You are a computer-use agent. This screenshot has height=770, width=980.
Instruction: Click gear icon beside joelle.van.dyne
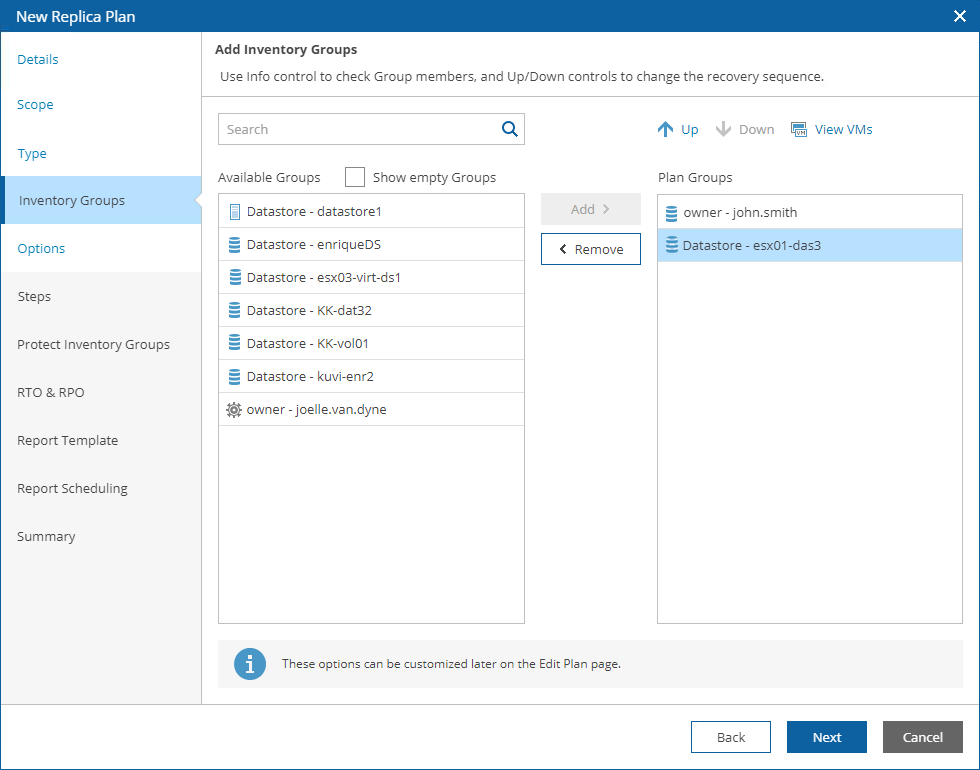pyautogui.click(x=235, y=409)
